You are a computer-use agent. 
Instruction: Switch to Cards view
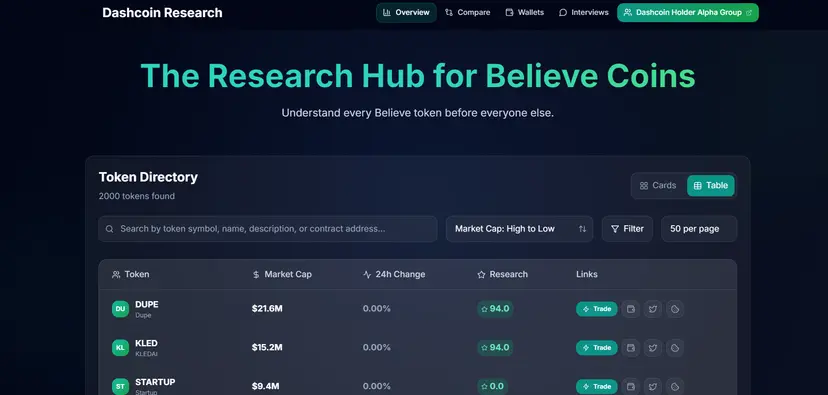tap(658, 185)
